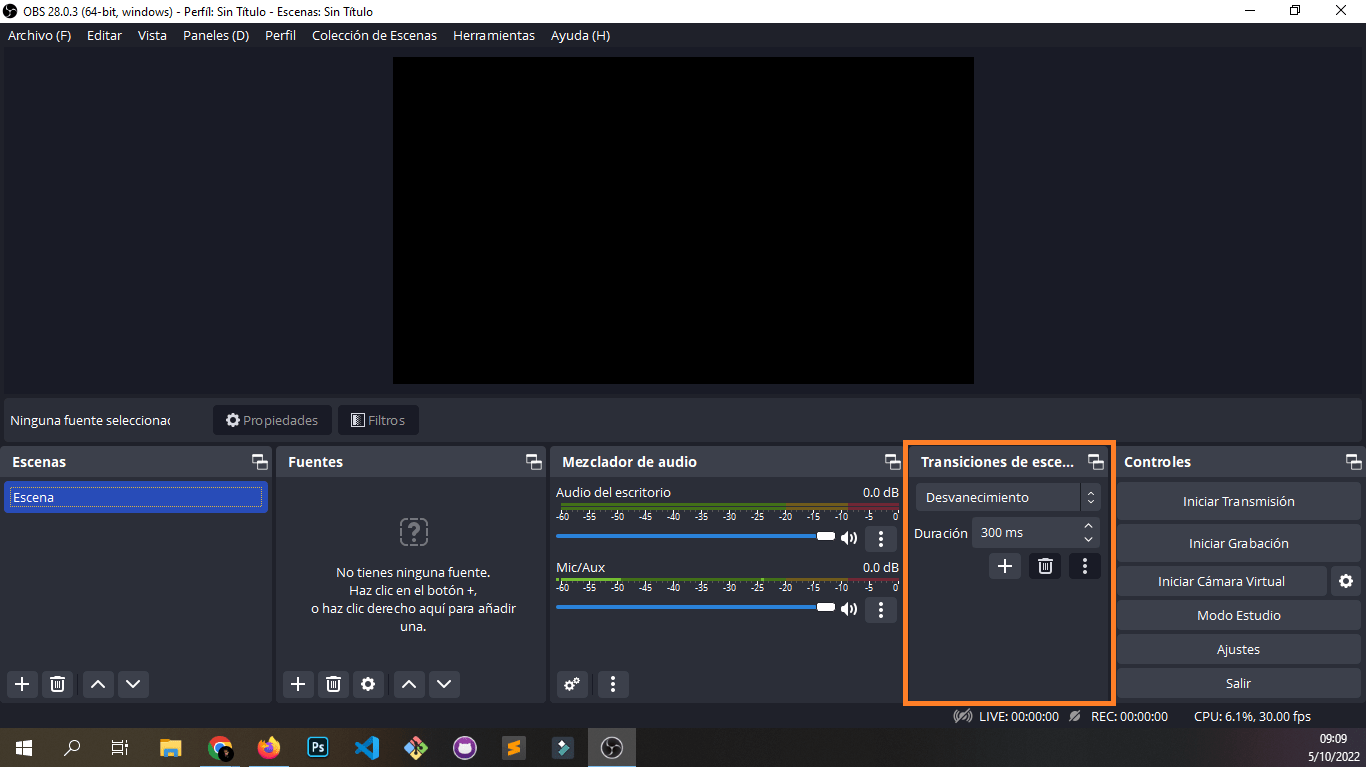Delete the selected scene using trash icon

57,684
